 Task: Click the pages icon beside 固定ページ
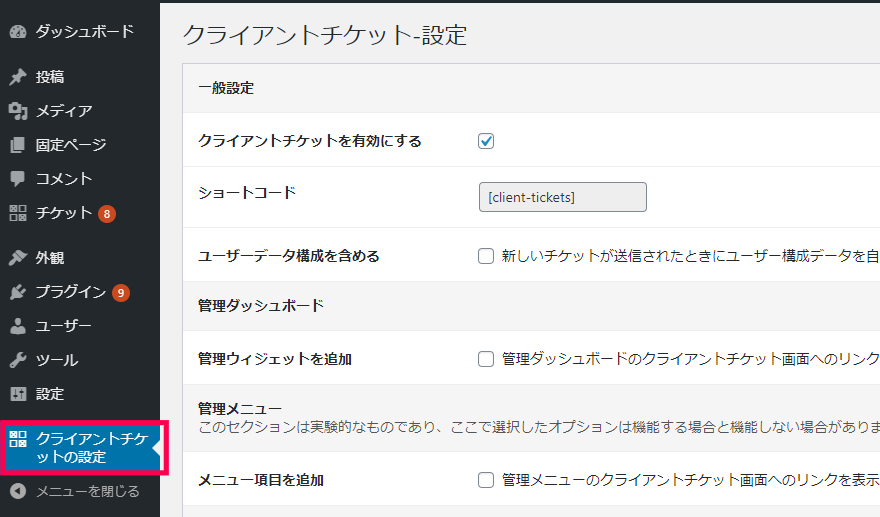coord(18,145)
